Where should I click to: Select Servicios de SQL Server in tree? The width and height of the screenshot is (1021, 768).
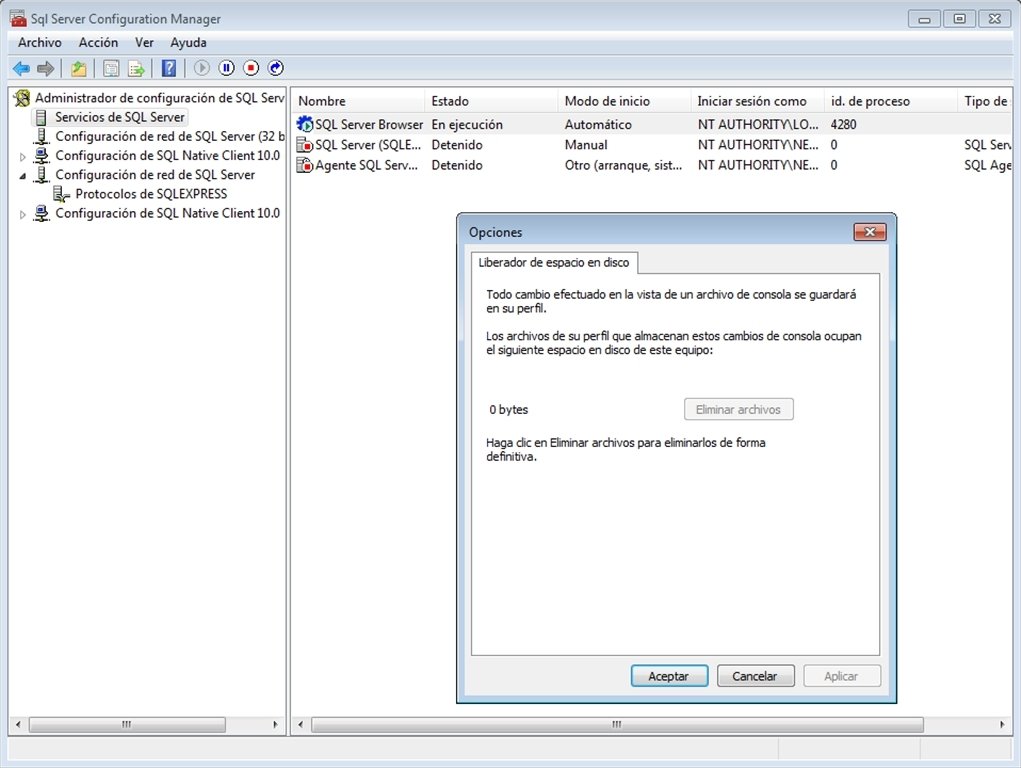point(120,117)
